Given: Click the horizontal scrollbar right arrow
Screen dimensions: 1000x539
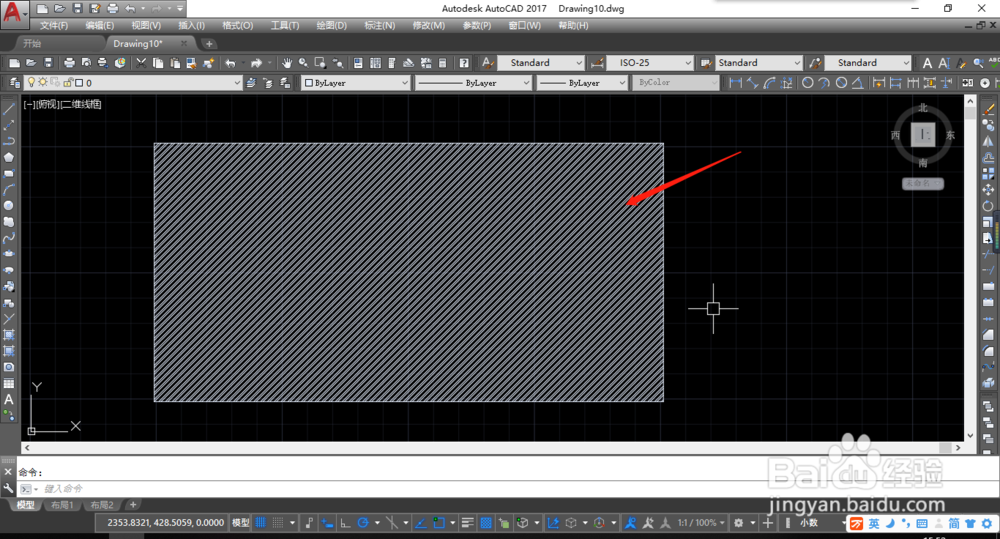Looking at the screenshot, I should click(958, 448).
